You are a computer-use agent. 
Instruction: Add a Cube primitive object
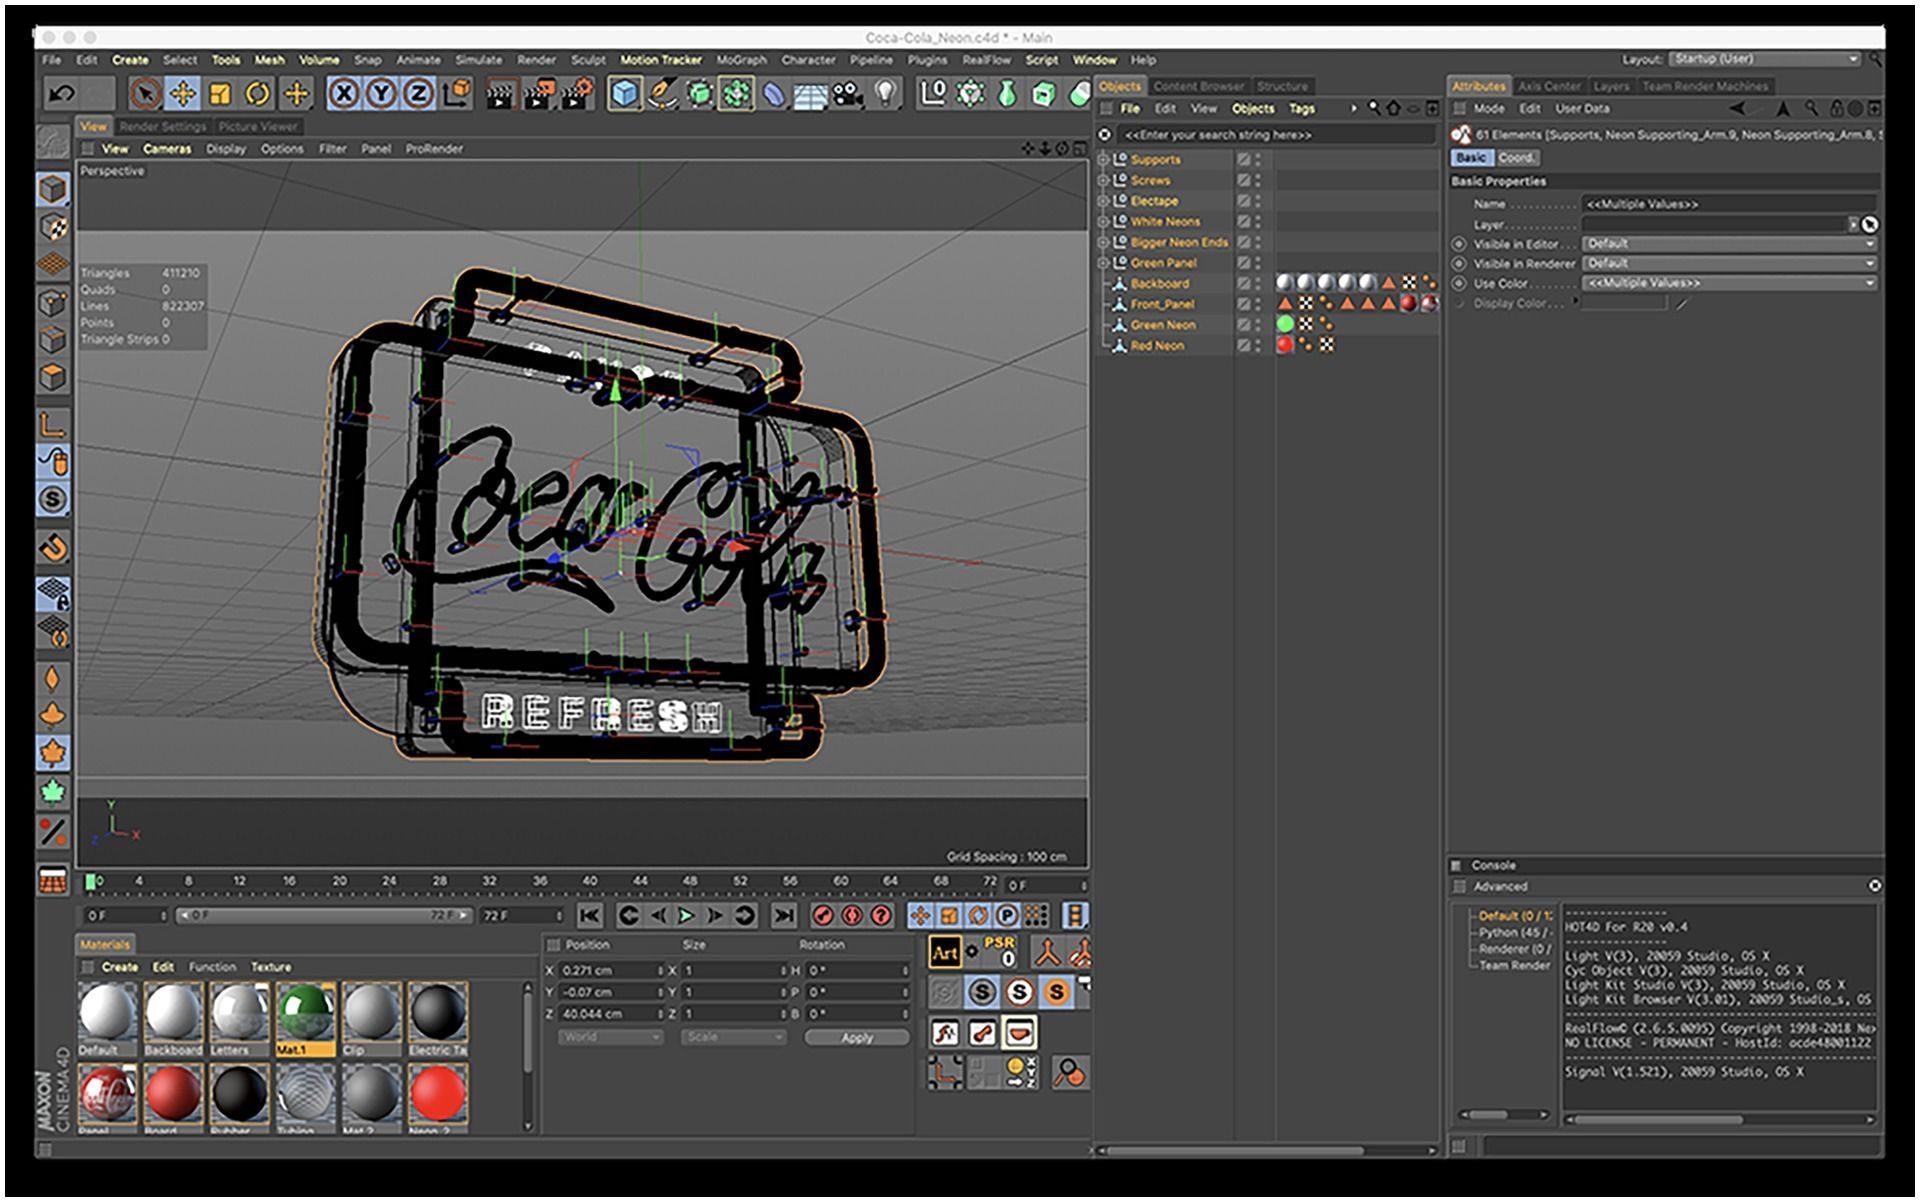(x=625, y=94)
